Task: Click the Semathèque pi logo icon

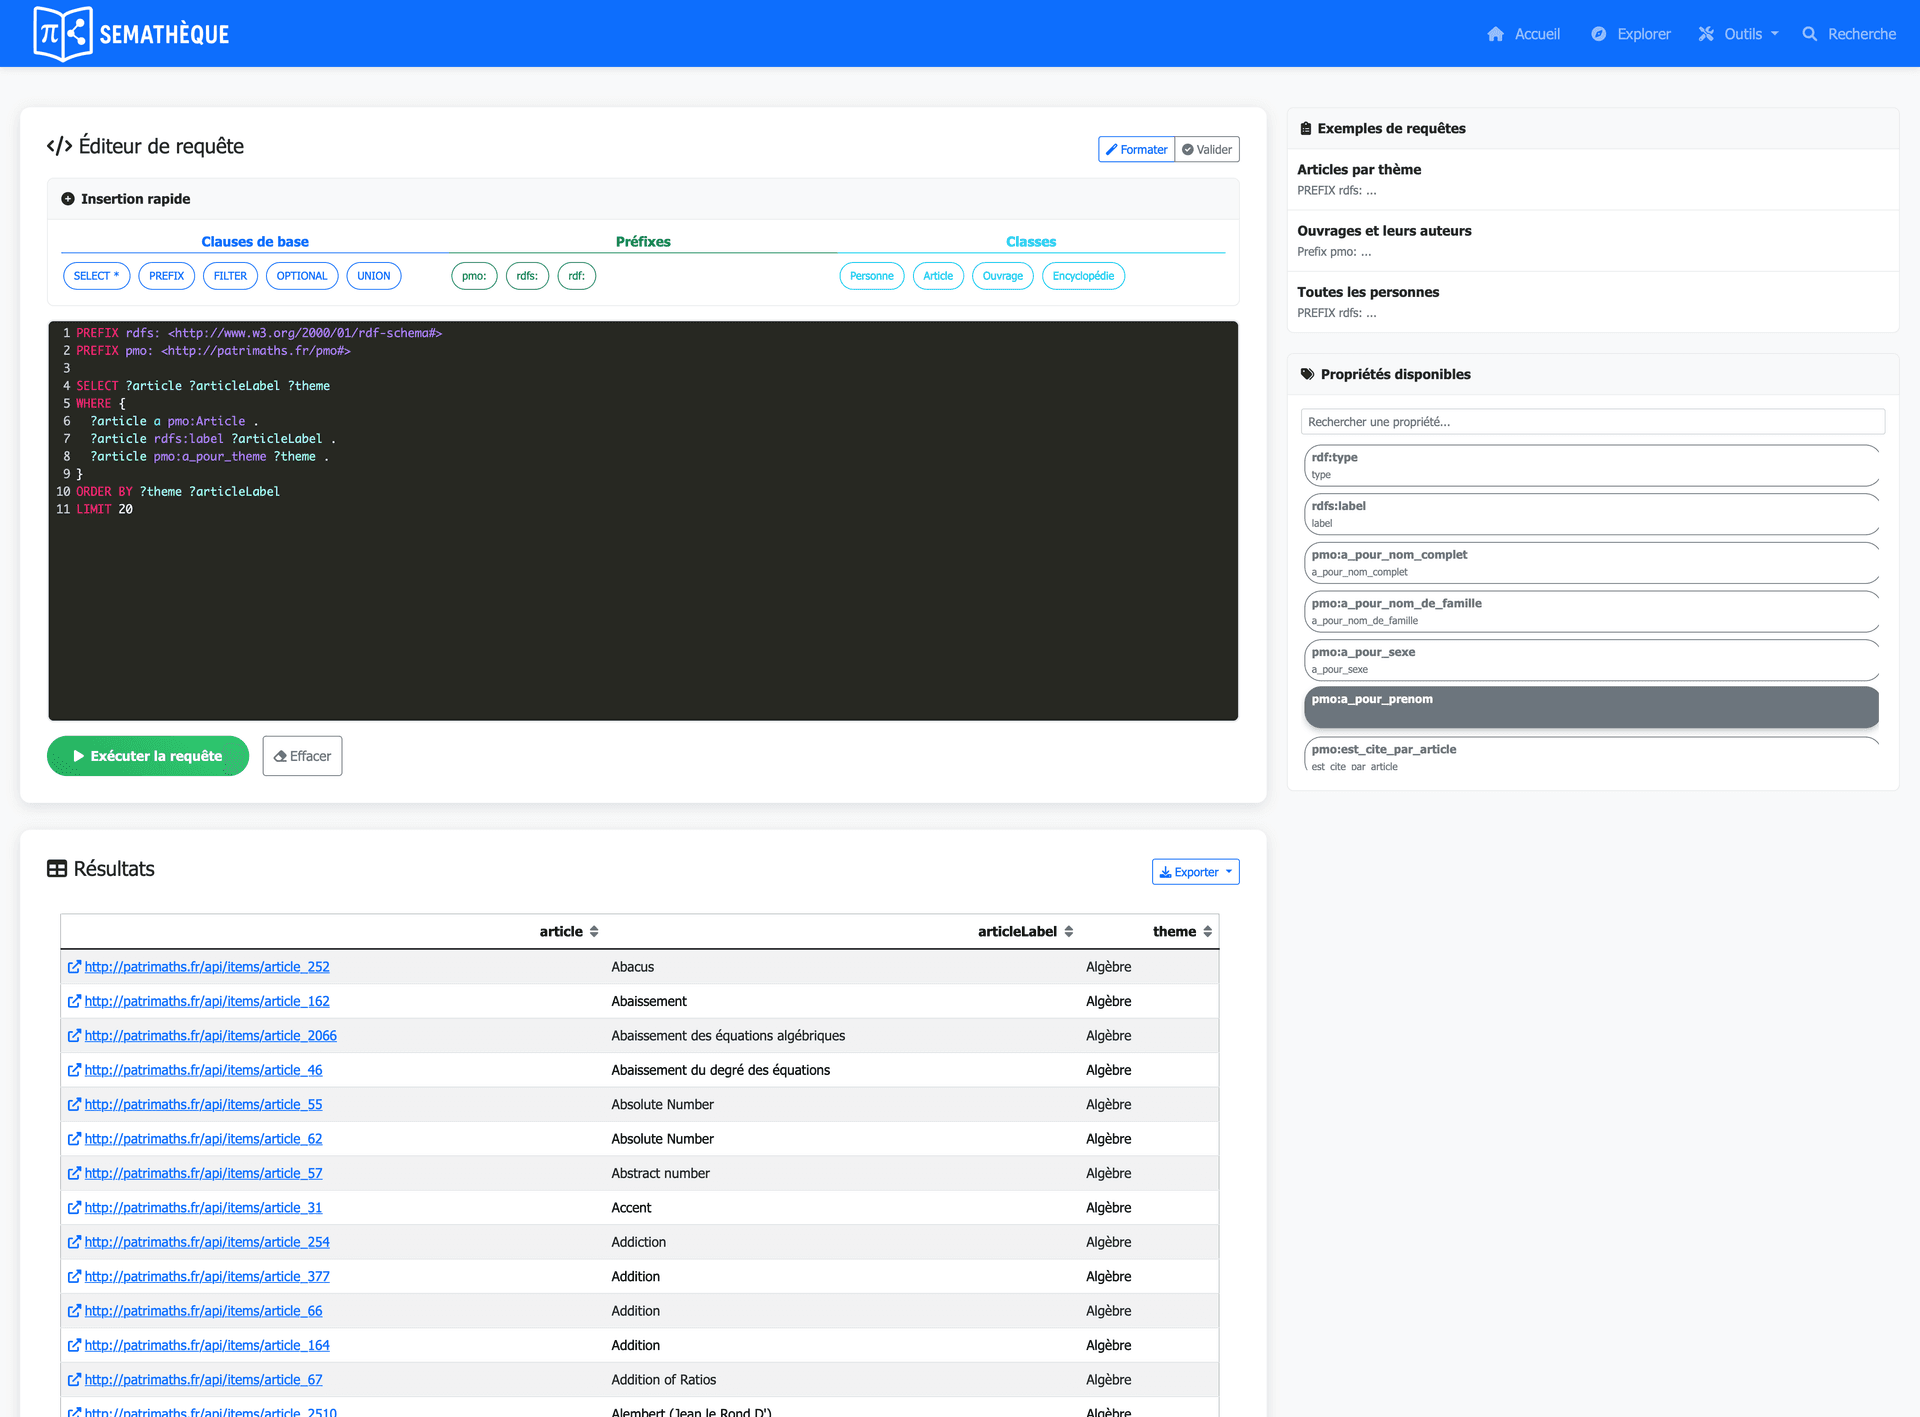Action: pyautogui.click(x=62, y=33)
